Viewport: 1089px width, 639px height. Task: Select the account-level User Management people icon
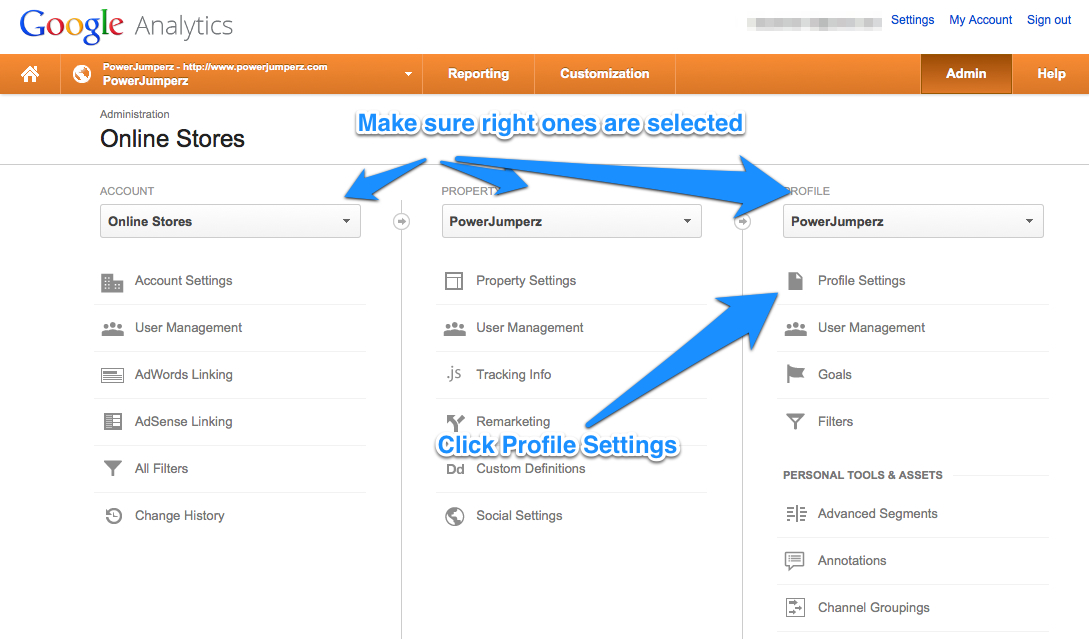pyautogui.click(x=113, y=329)
